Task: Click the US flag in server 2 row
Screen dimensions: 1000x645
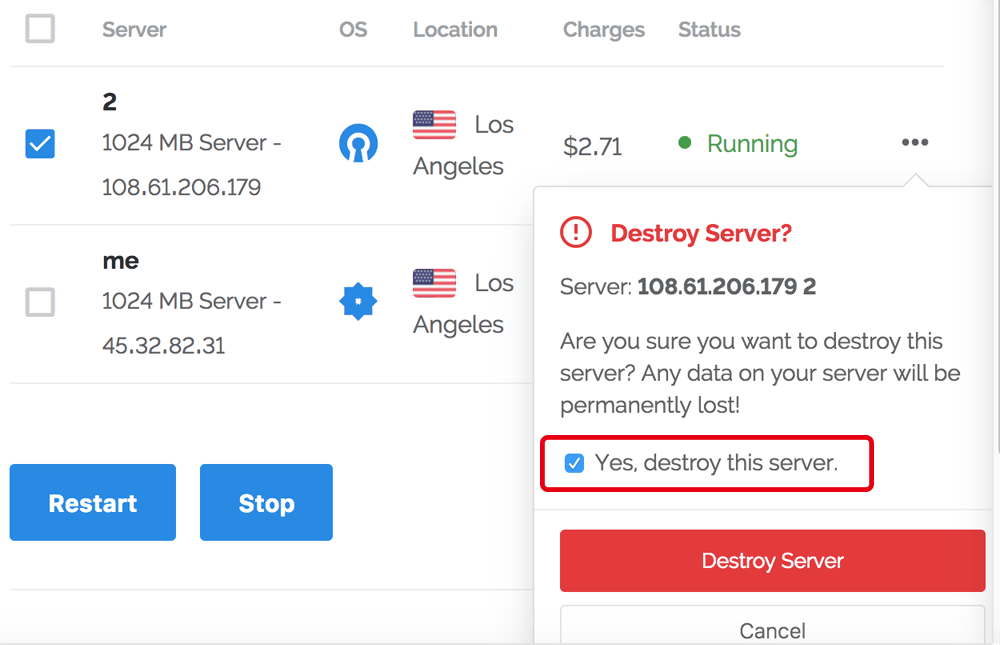Action: point(434,125)
